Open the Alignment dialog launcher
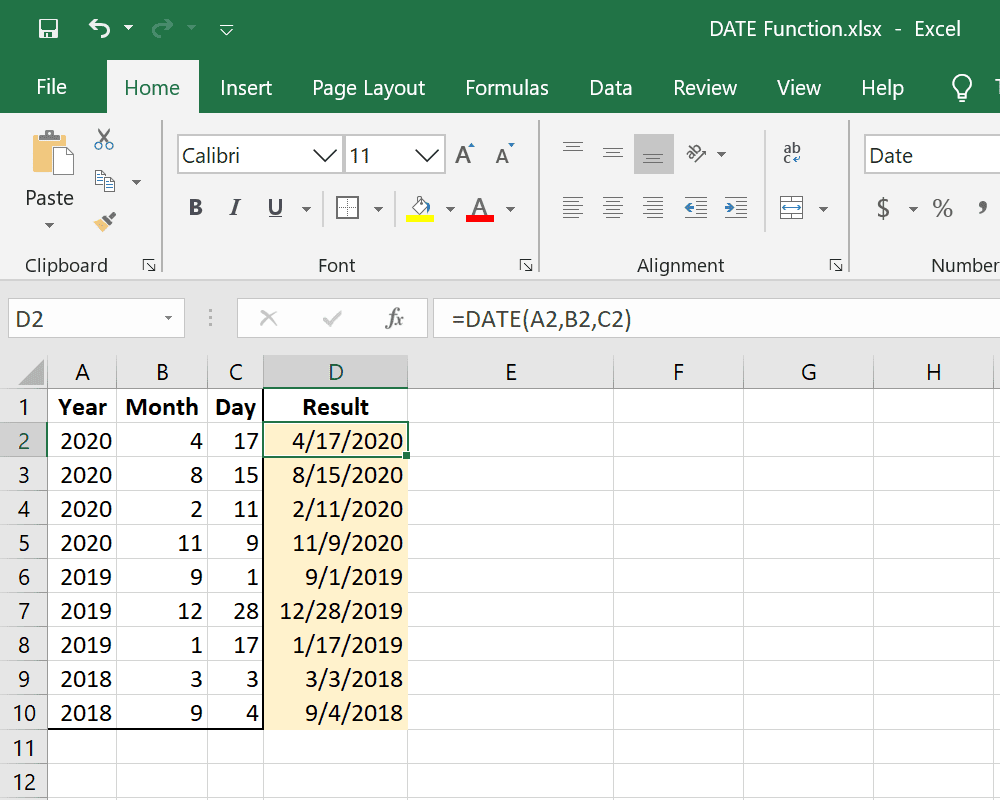Screen dimensions: 1000x800 point(836,265)
